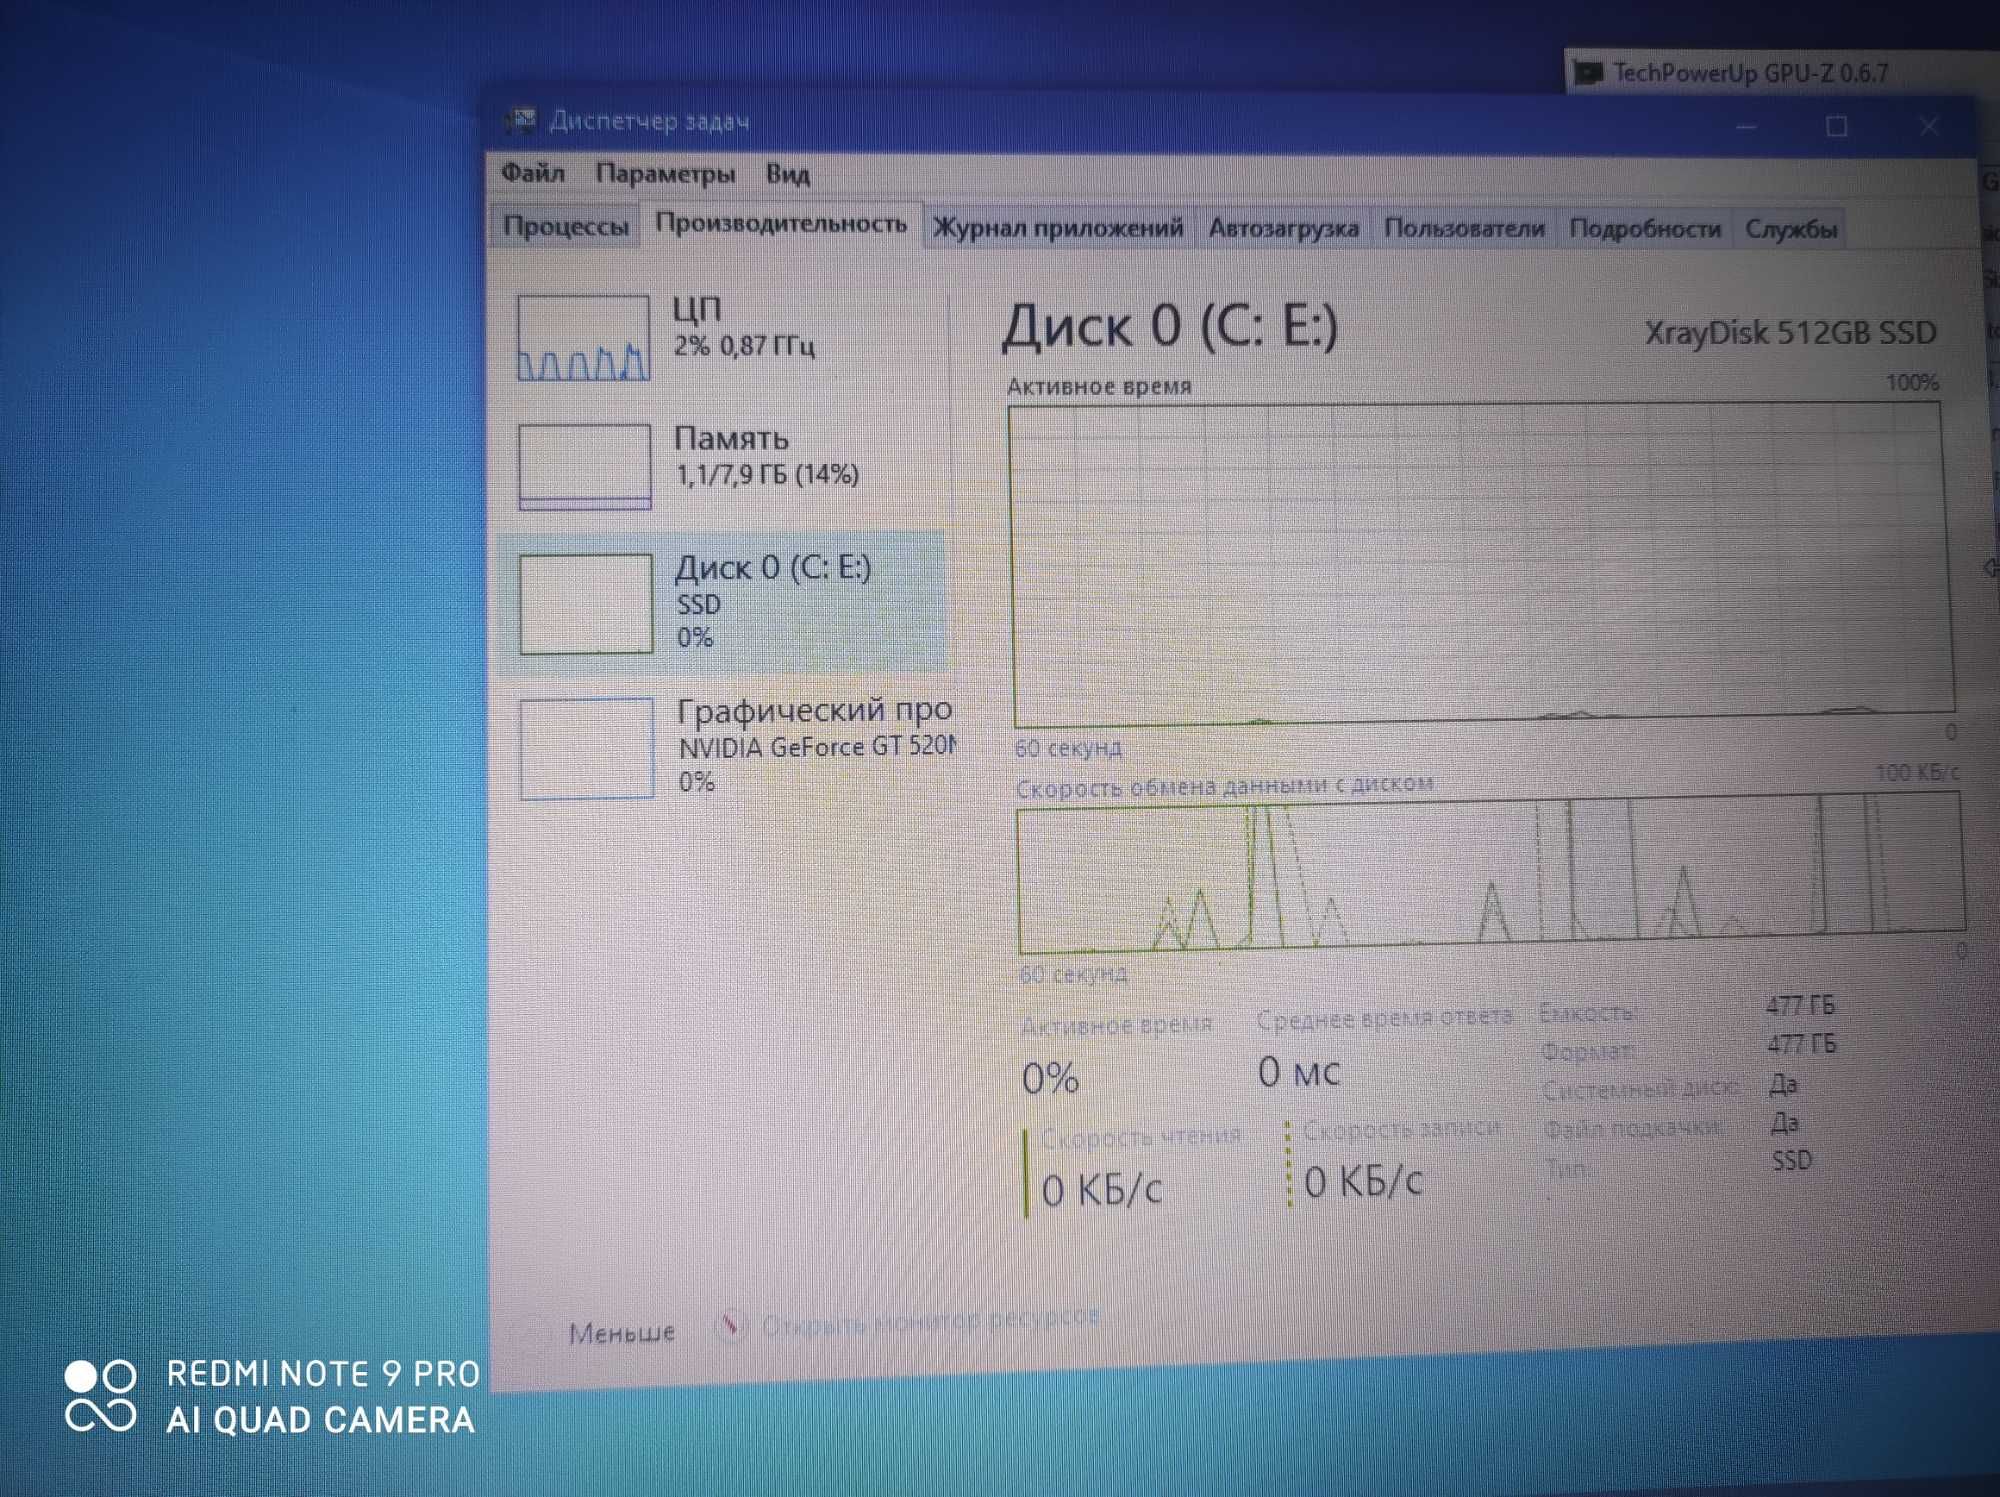This screenshot has width=2000, height=1497.
Task: Minimize the Диспетчер задач window
Action: pyautogui.click(x=1746, y=127)
